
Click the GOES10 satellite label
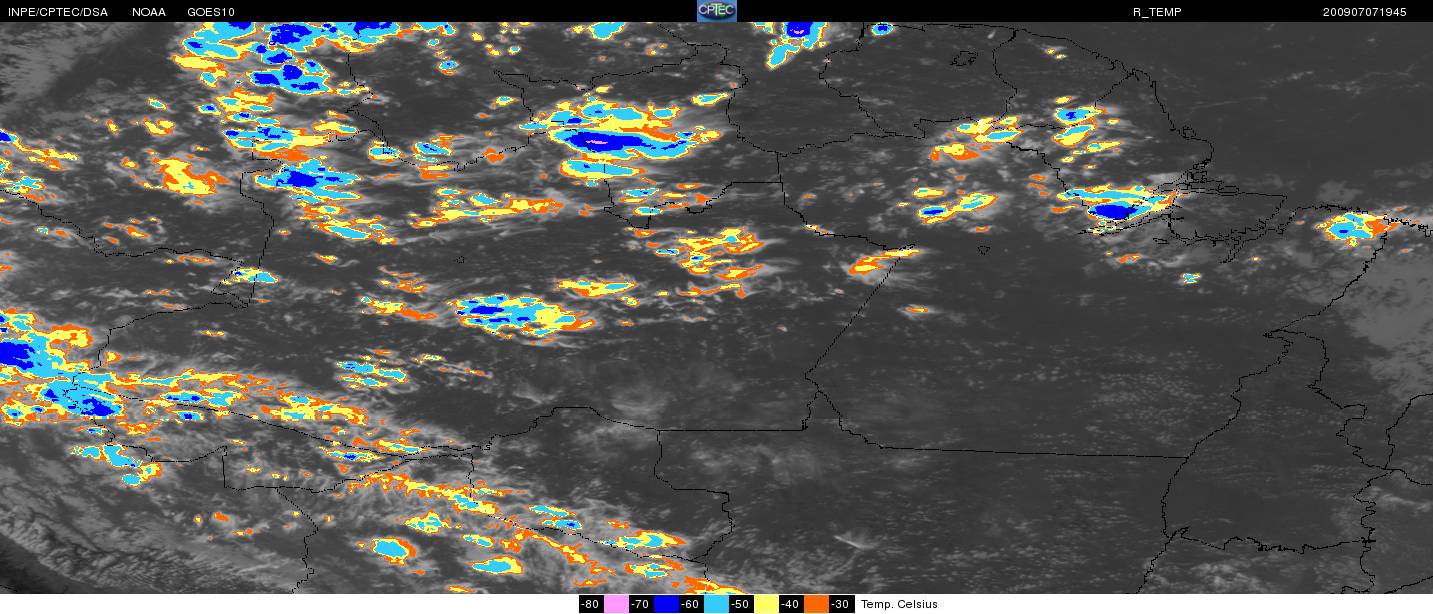(211, 12)
